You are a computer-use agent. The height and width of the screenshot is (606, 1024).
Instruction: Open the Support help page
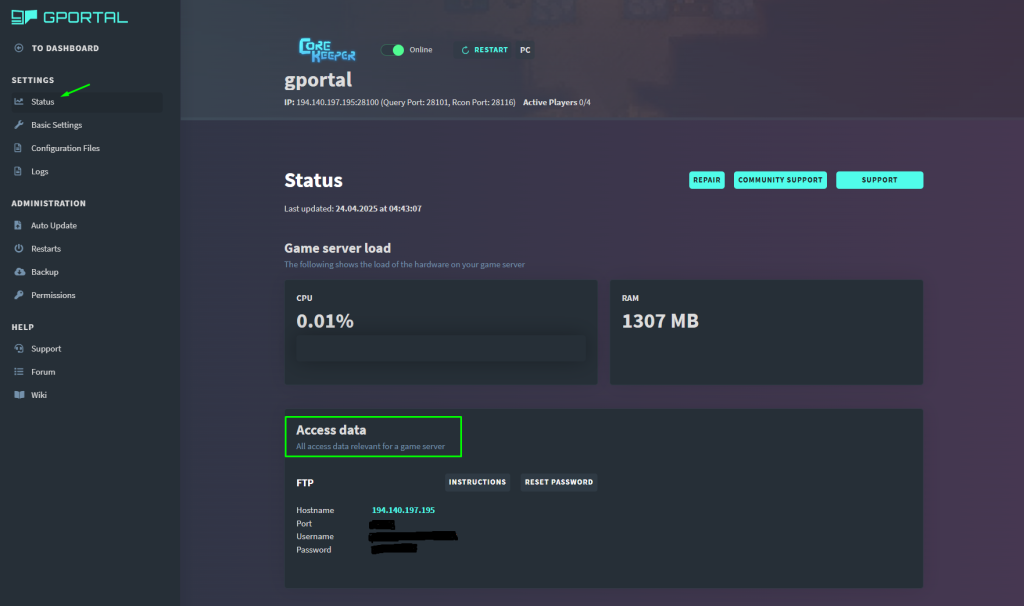click(x=46, y=348)
